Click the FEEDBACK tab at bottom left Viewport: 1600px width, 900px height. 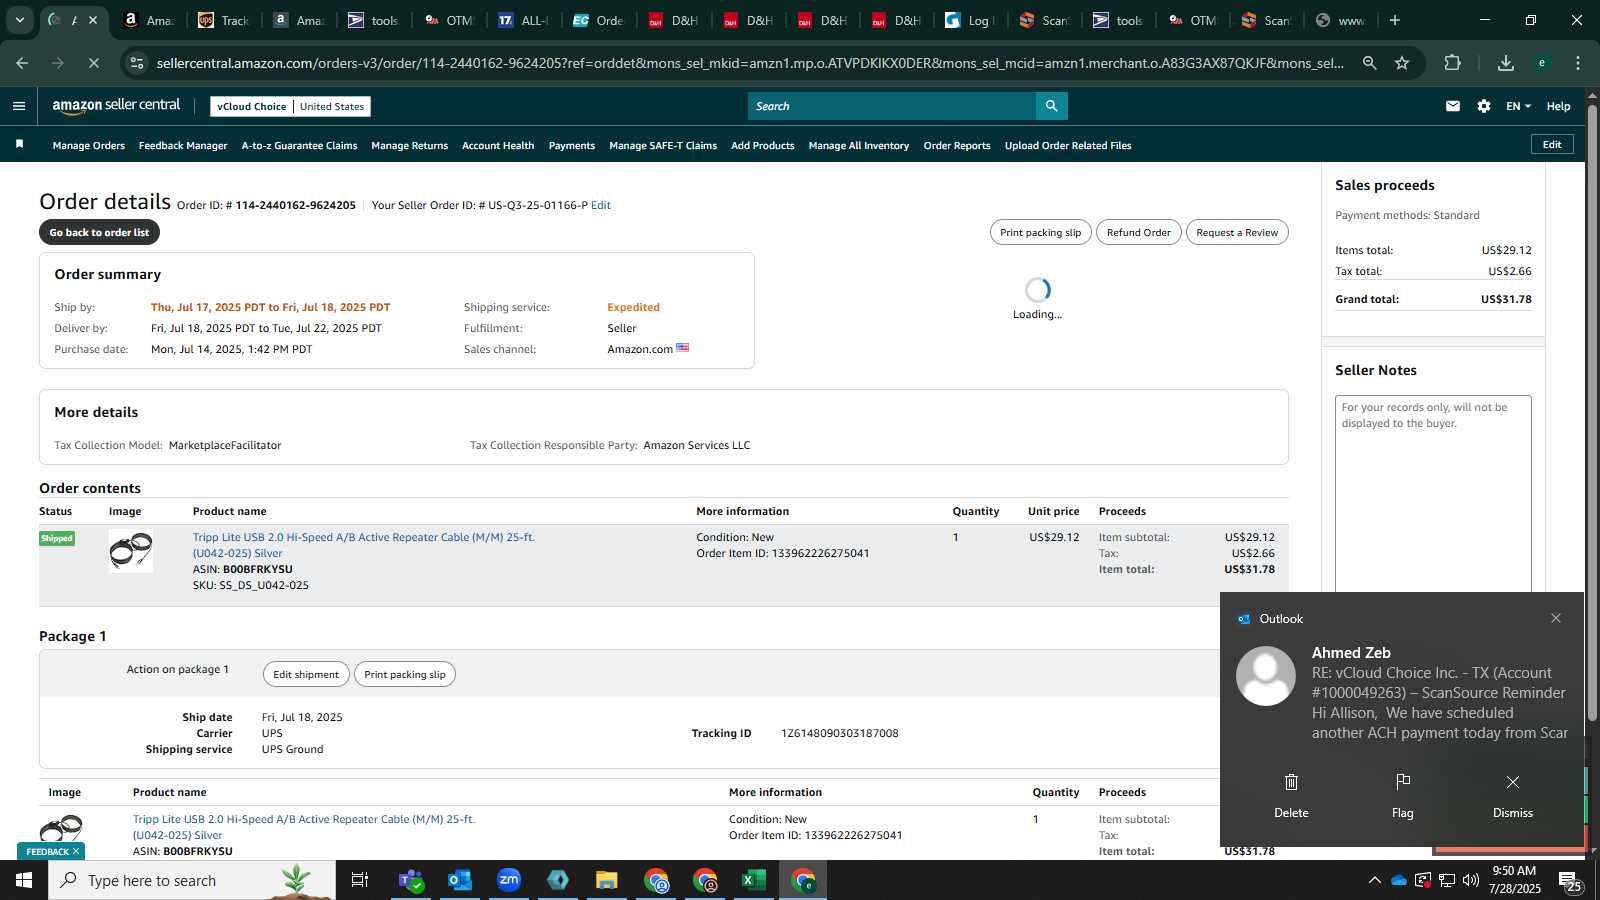pyautogui.click(x=51, y=851)
